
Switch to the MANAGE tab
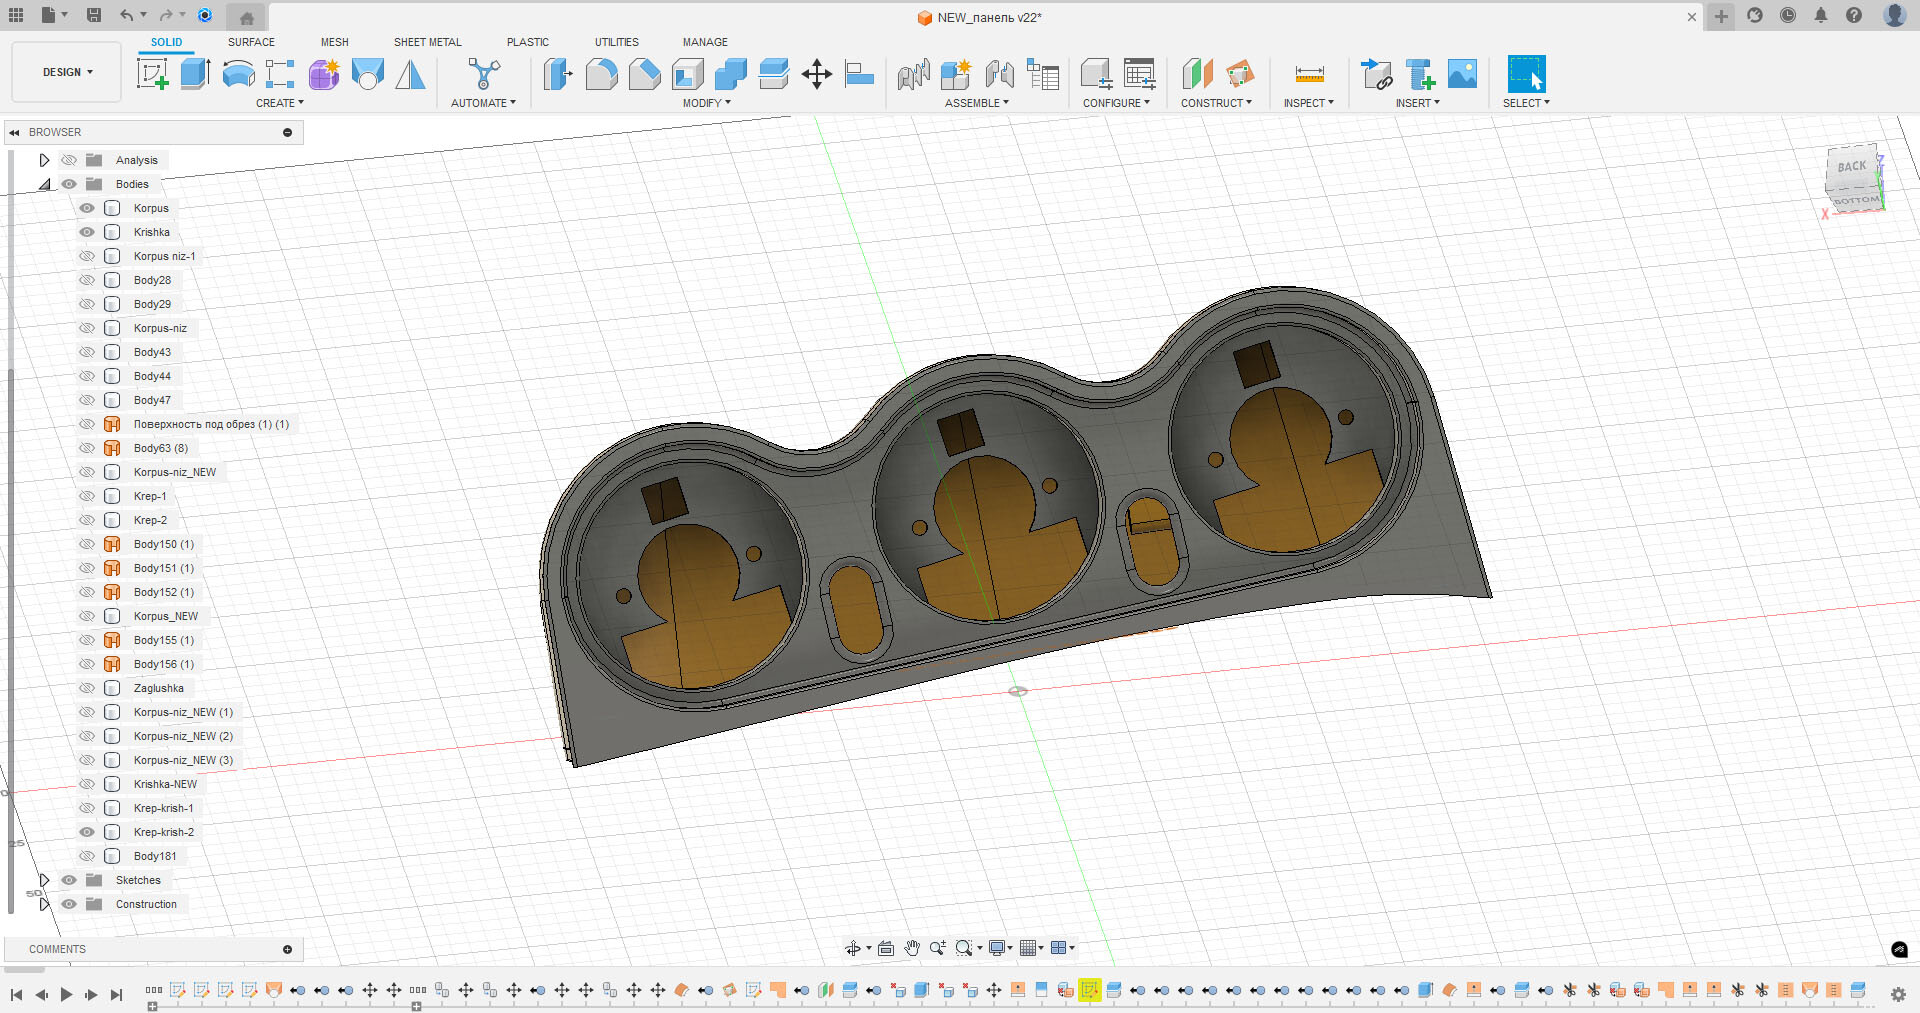coord(705,42)
